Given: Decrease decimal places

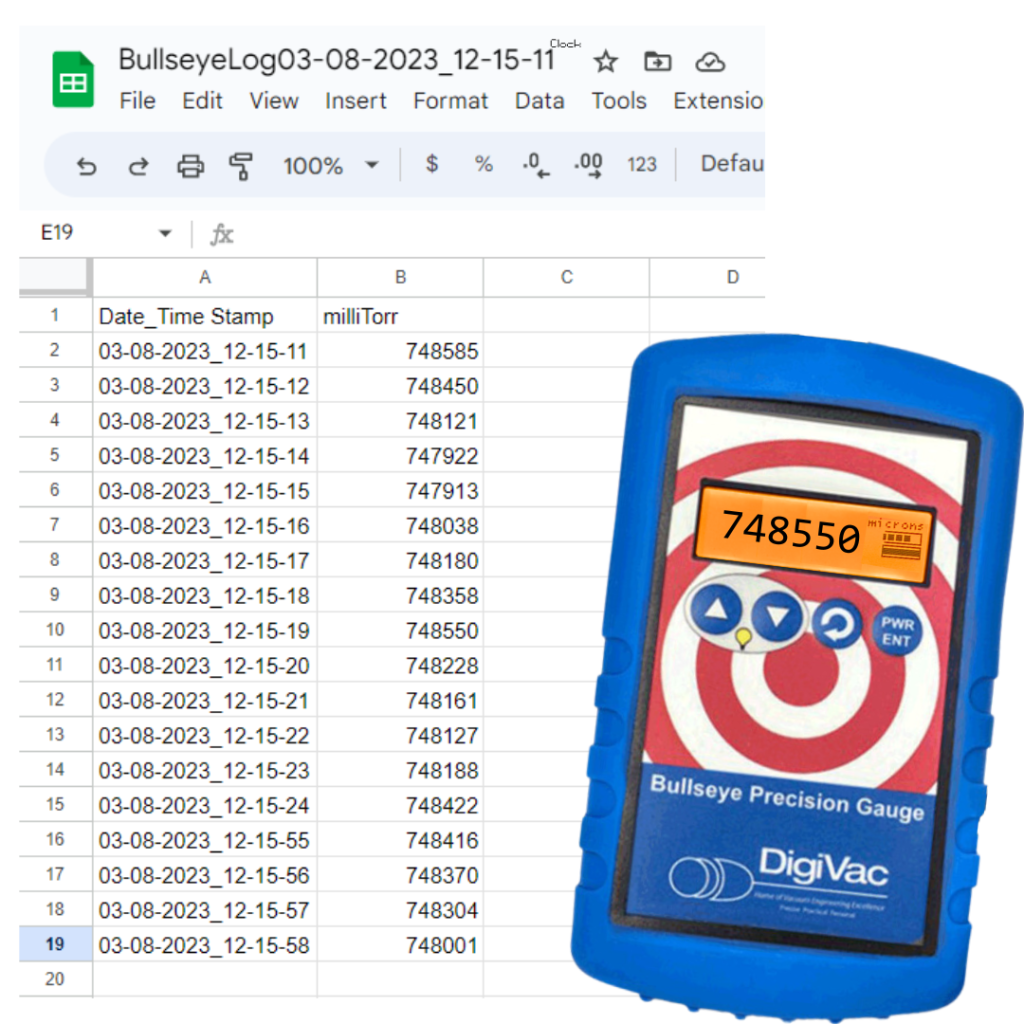Looking at the screenshot, I should pos(535,165).
